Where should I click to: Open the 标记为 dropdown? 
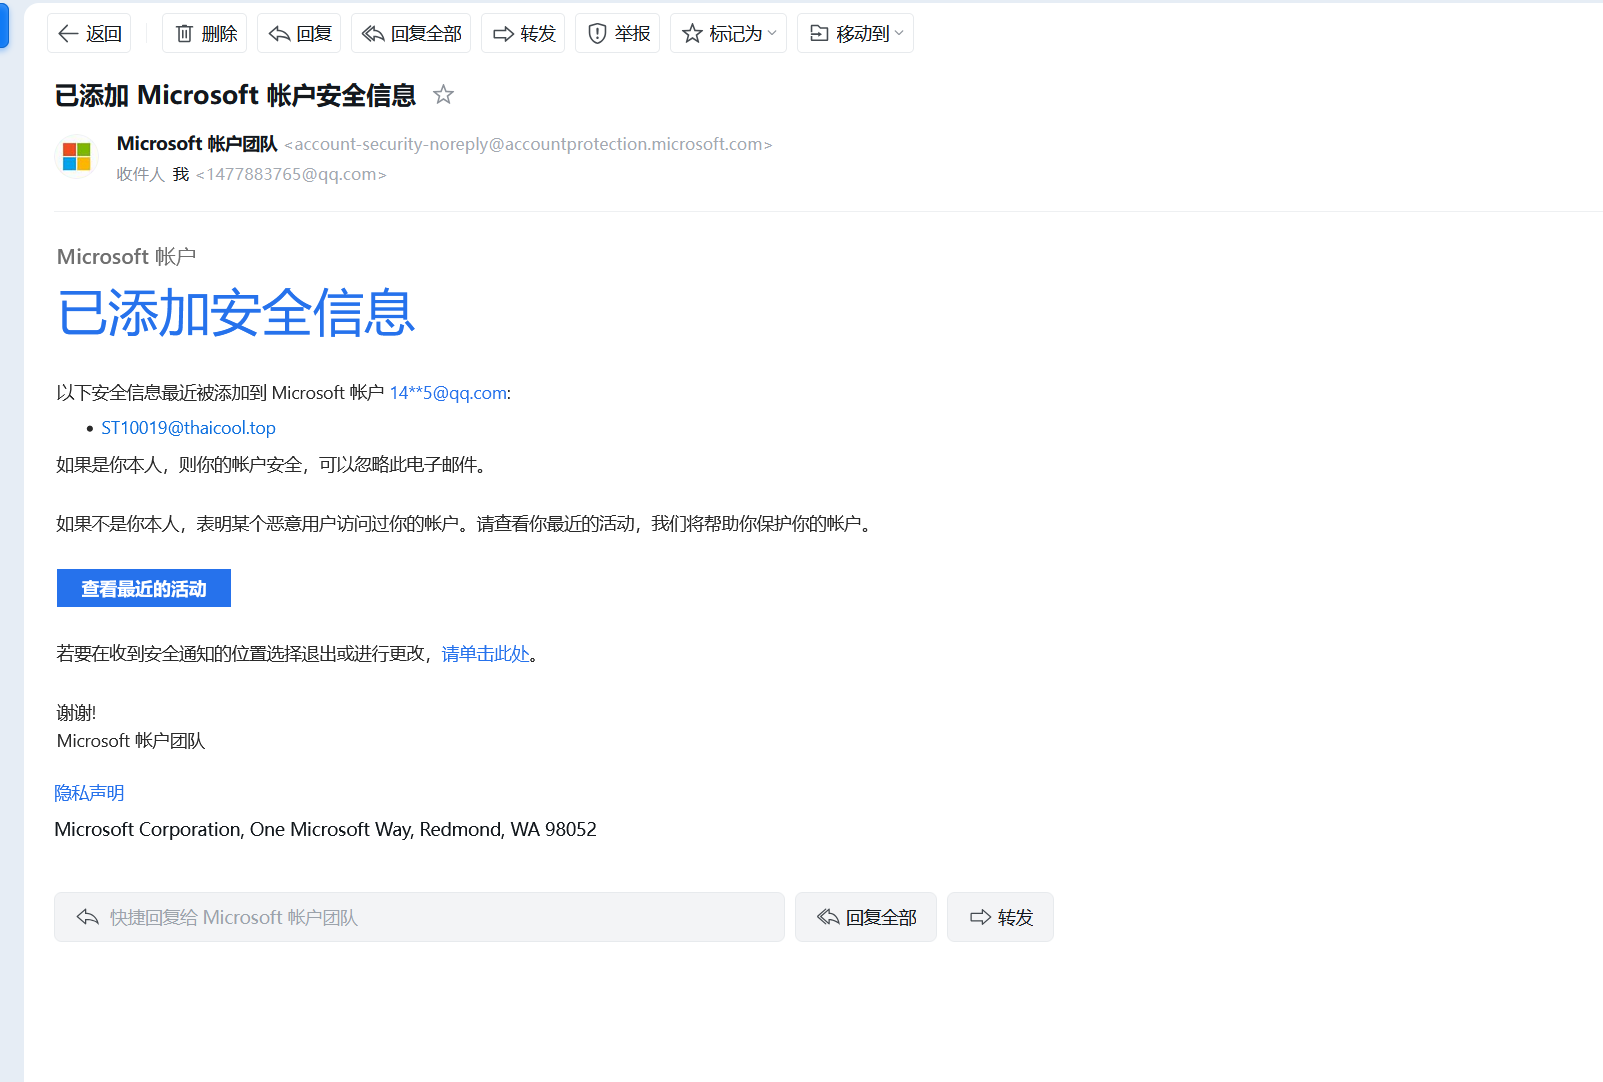click(728, 34)
